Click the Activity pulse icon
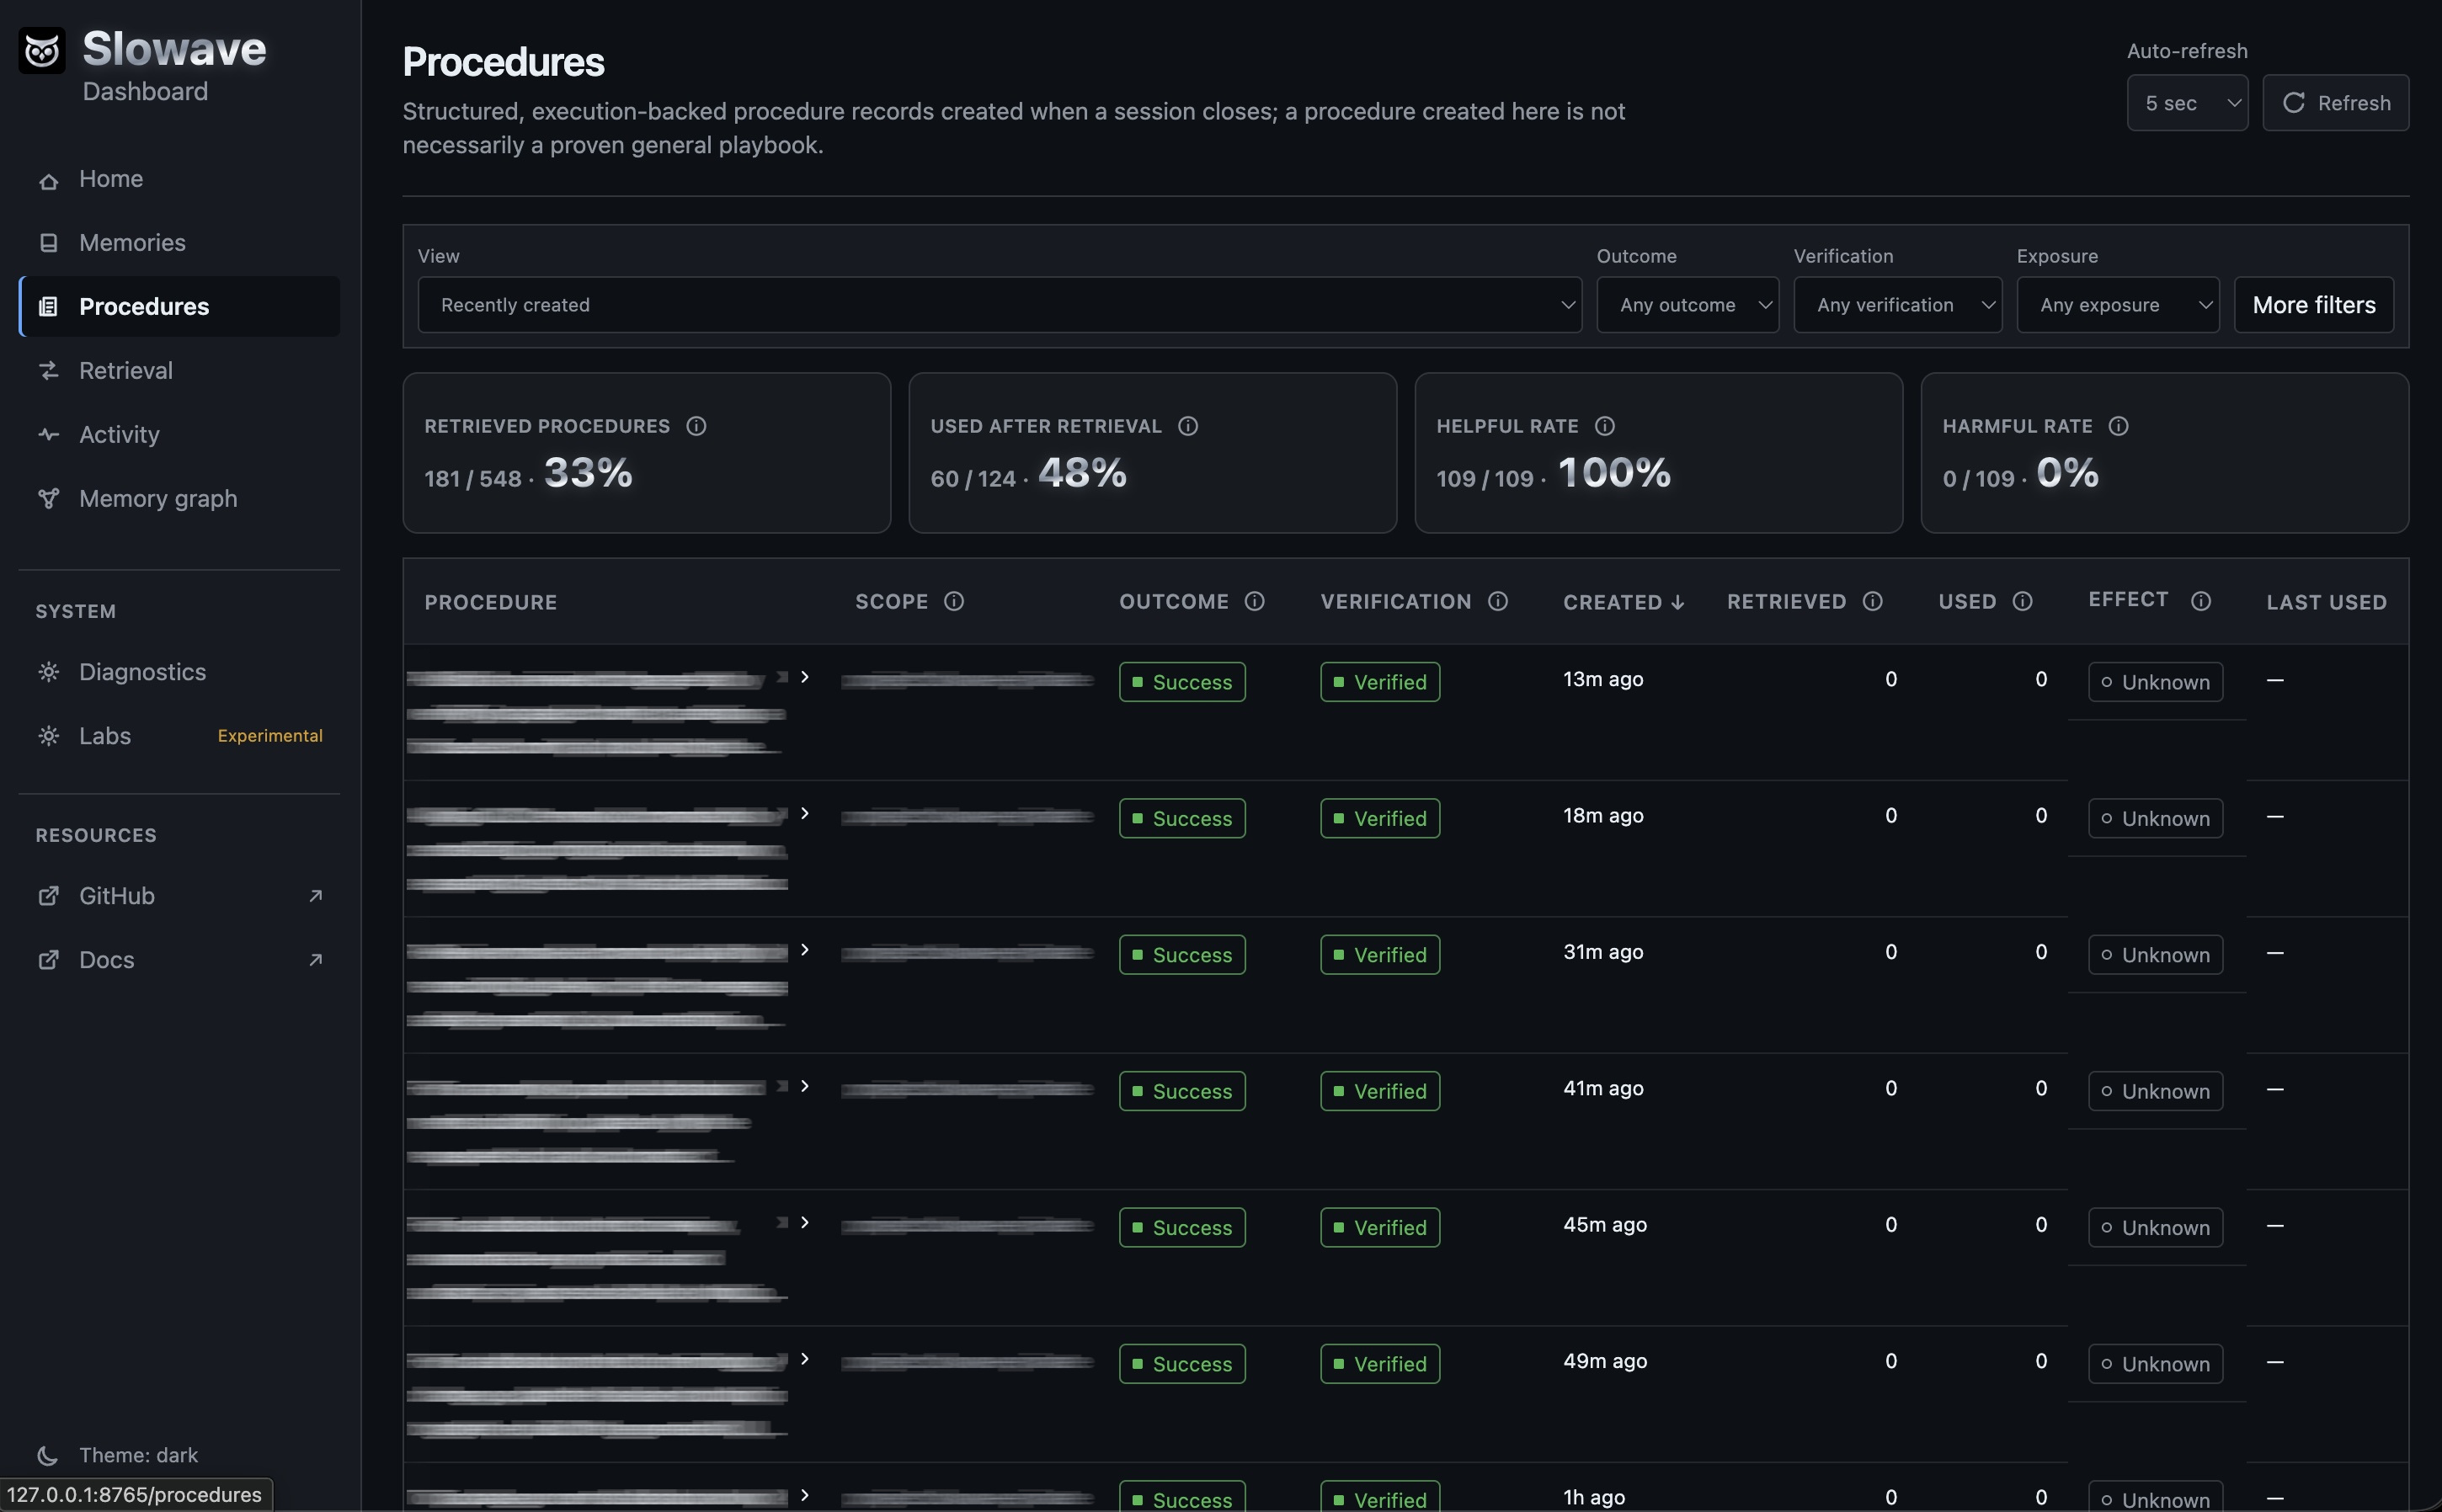Viewport: 2442px width, 1512px height. pyautogui.click(x=48, y=434)
